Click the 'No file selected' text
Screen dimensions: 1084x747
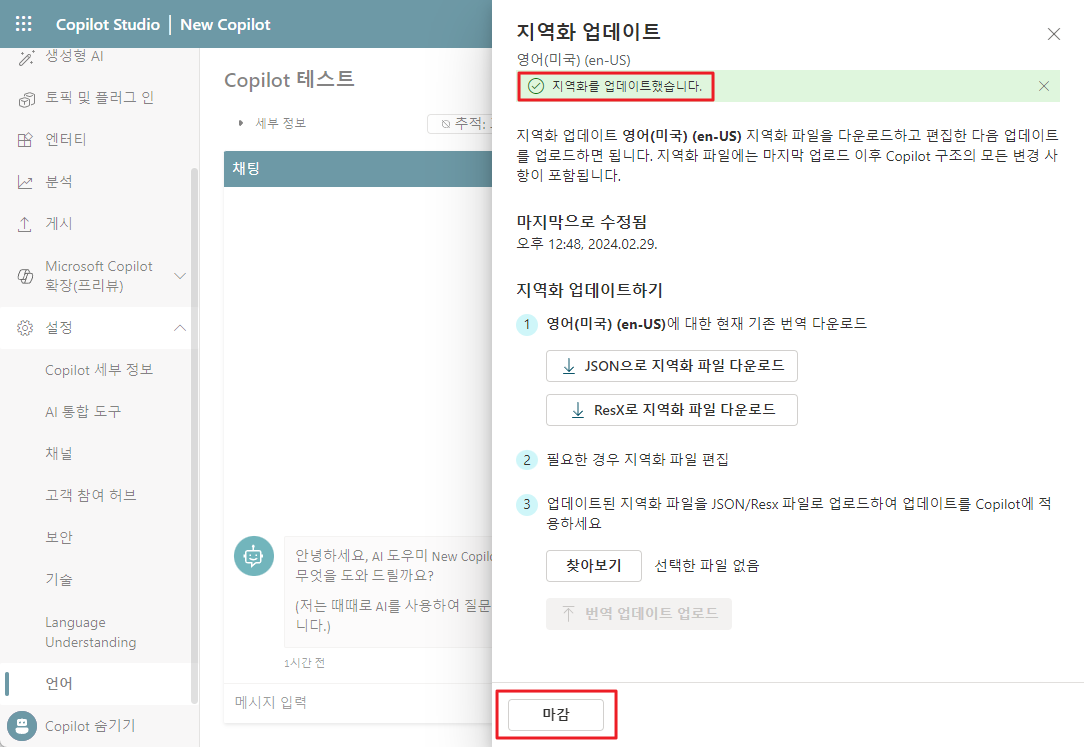click(x=707, y=566)
